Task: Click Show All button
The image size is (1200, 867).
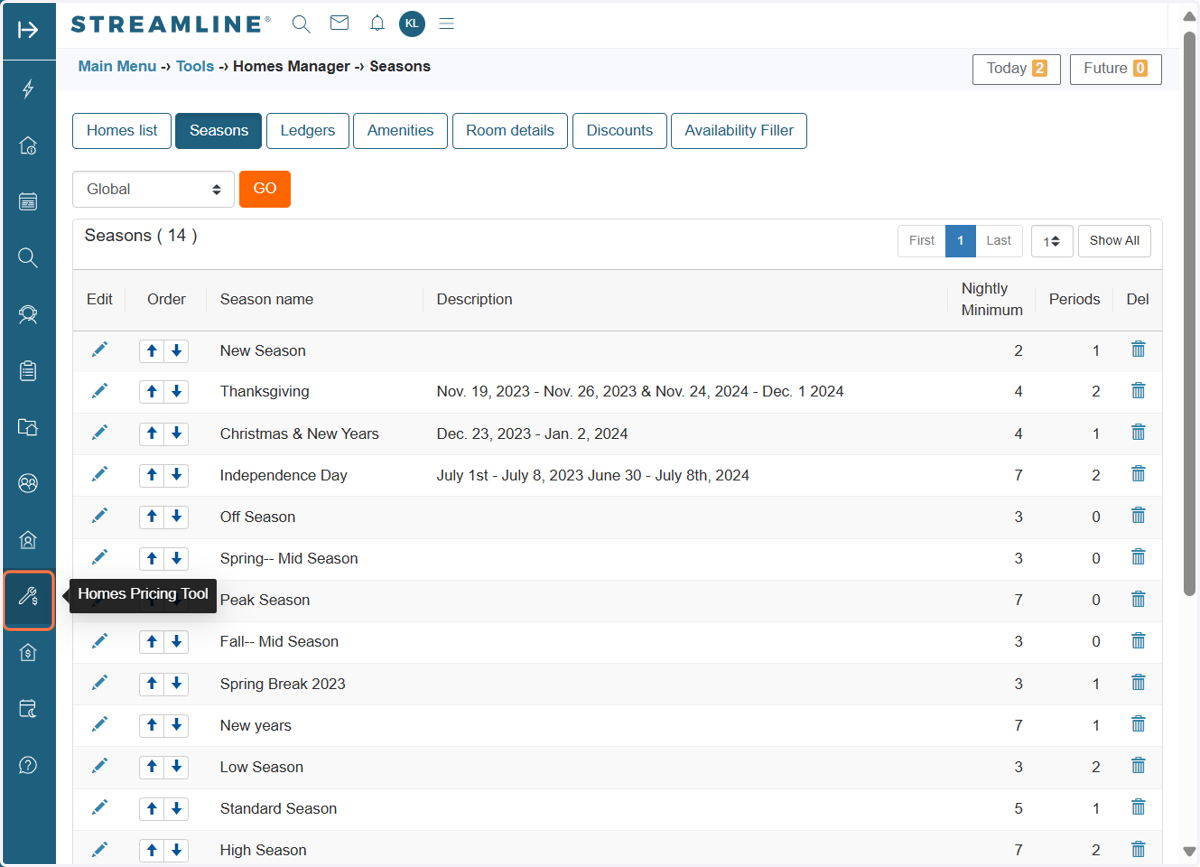Action: (1114, 241)
